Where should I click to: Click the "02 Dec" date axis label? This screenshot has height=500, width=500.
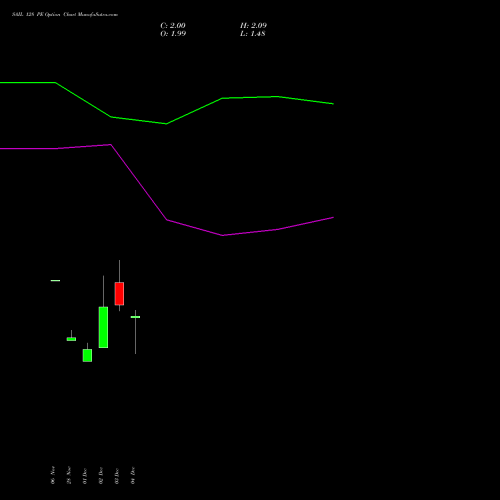[x=101, y=475]
